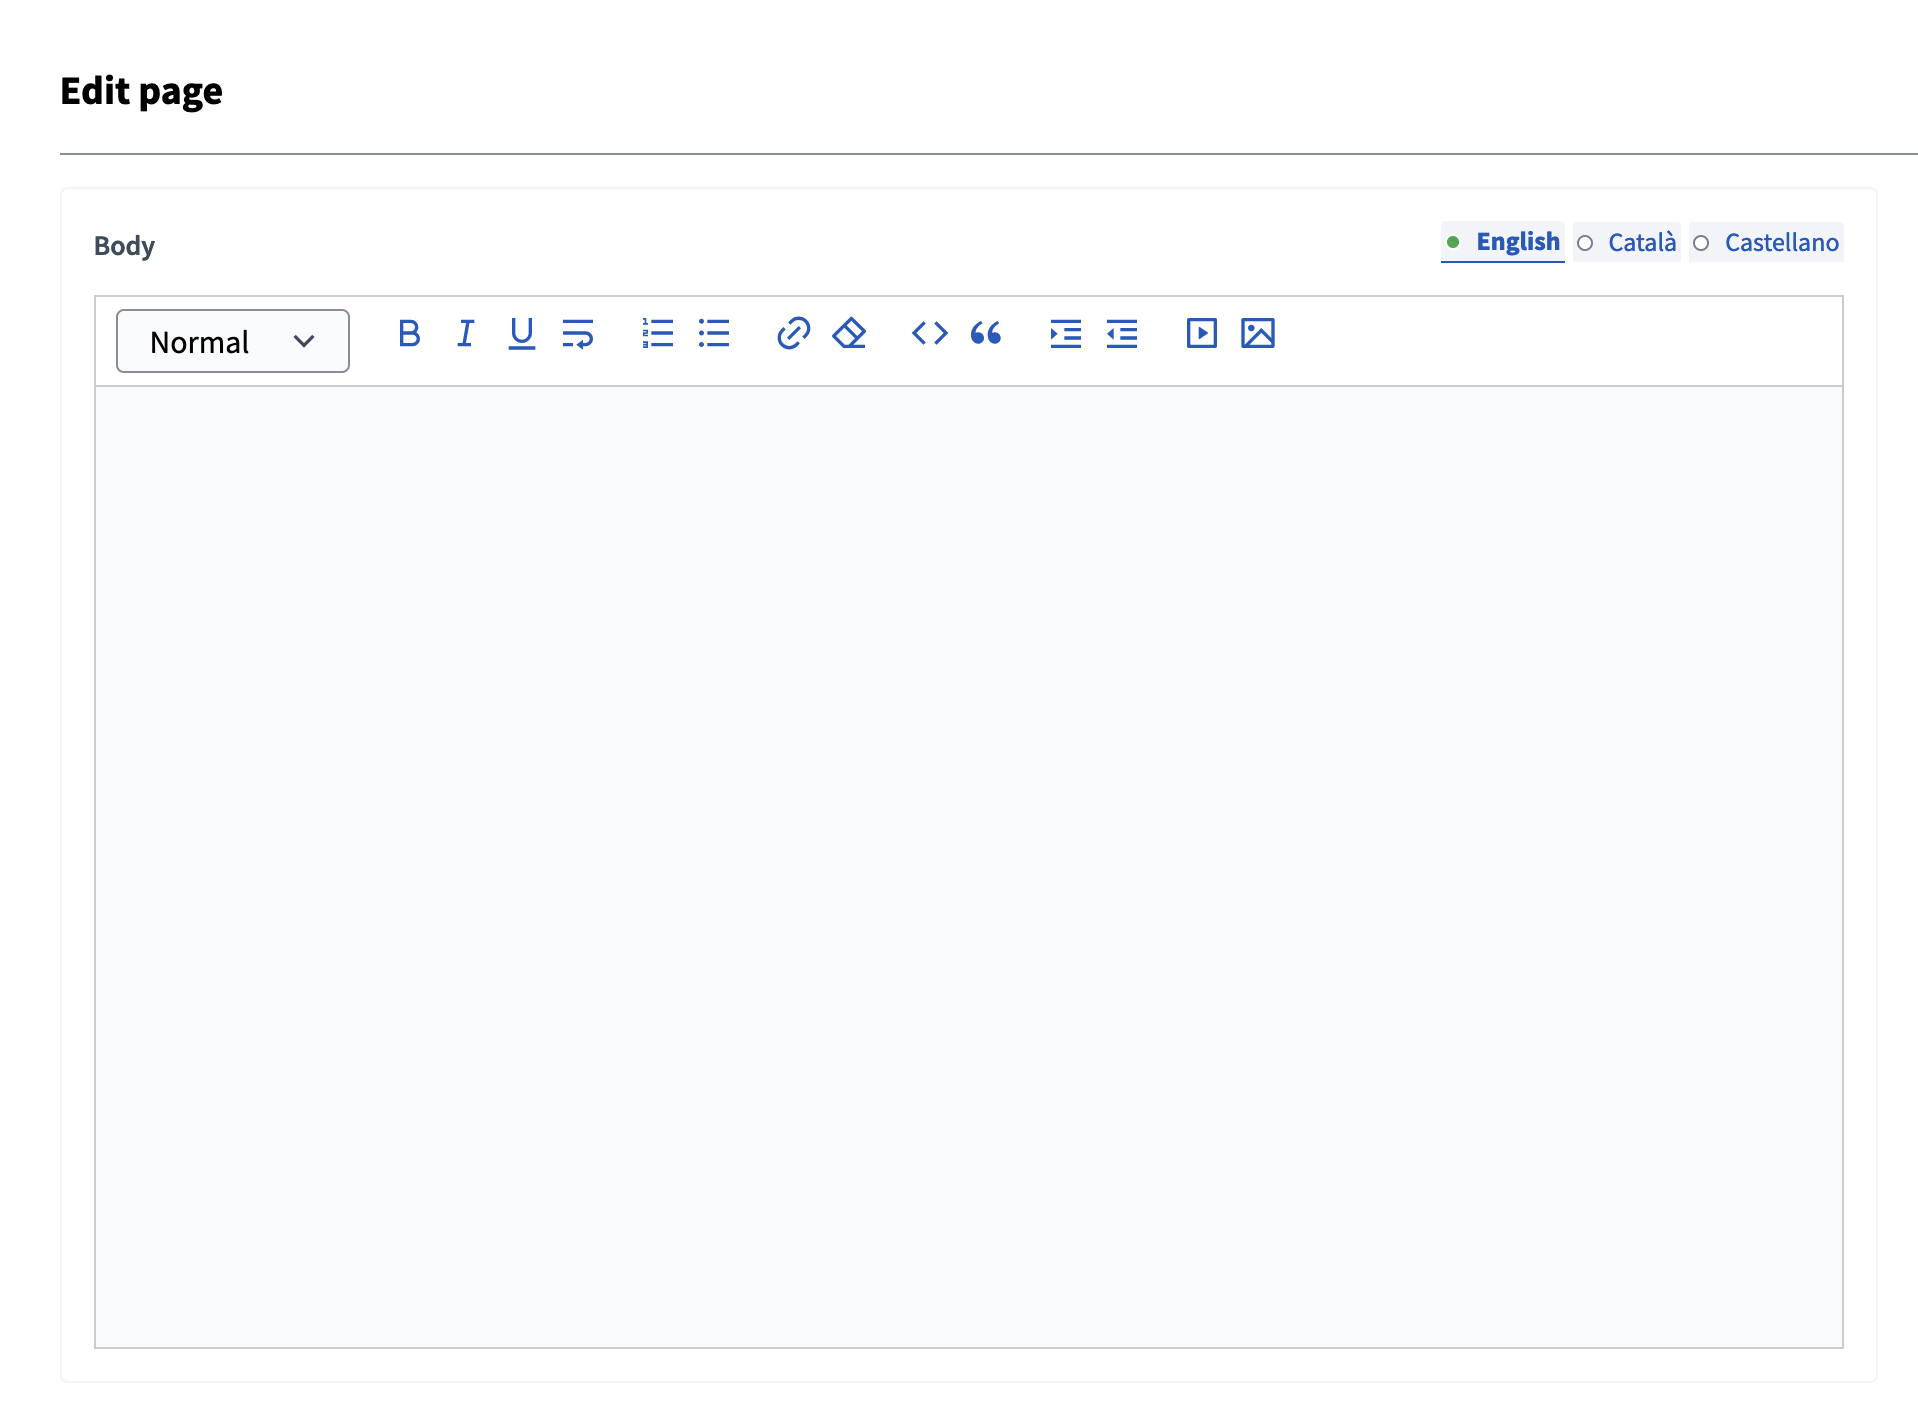This screenshot has width=1918, height=1422.
Task: Open the Normal paragraph style dropdown
Action: [x=232, y=341]
